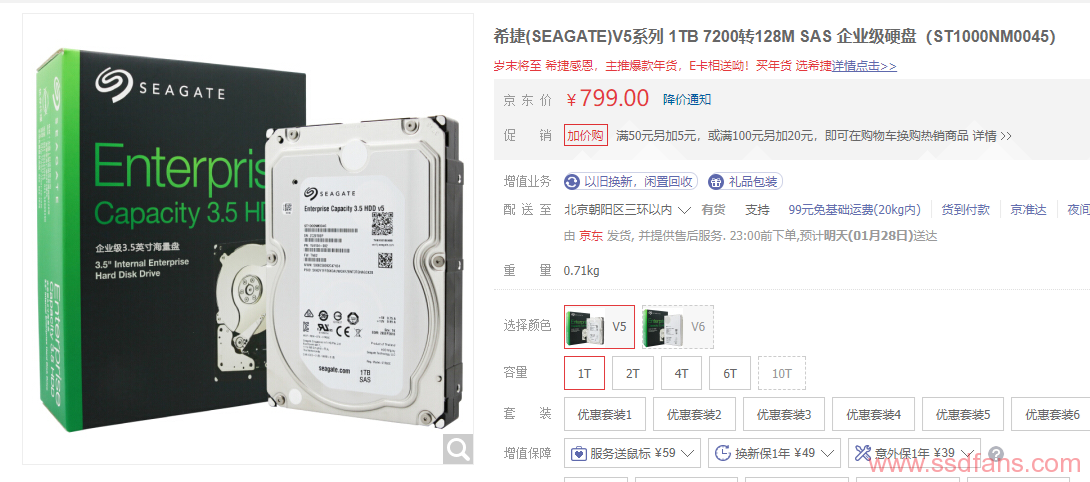Select the V5 color option
The image size is (1090, 482).
click(599, 326)
